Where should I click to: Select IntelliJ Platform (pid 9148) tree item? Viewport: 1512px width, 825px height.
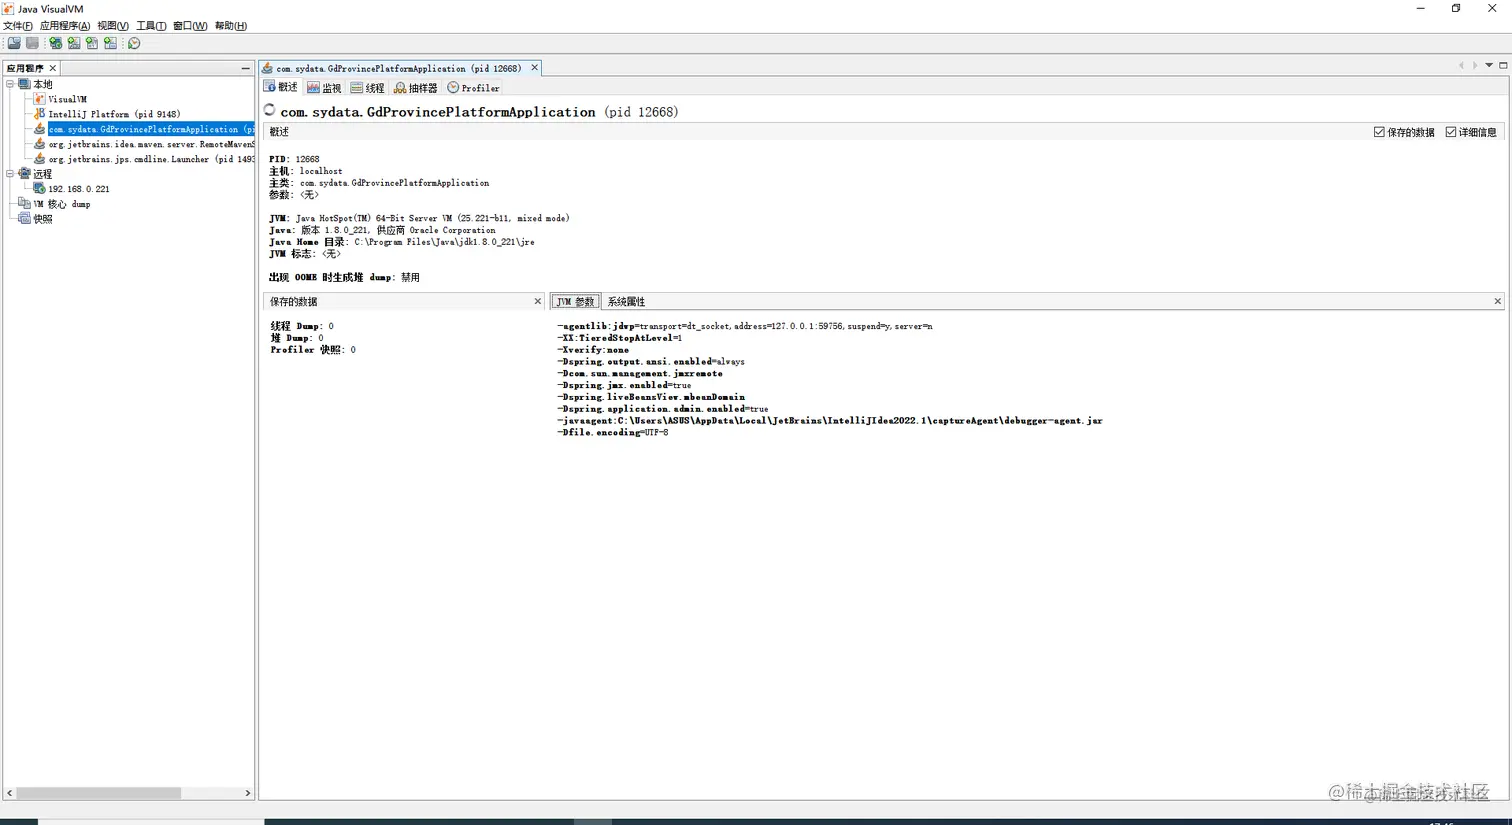click(114, 114)
